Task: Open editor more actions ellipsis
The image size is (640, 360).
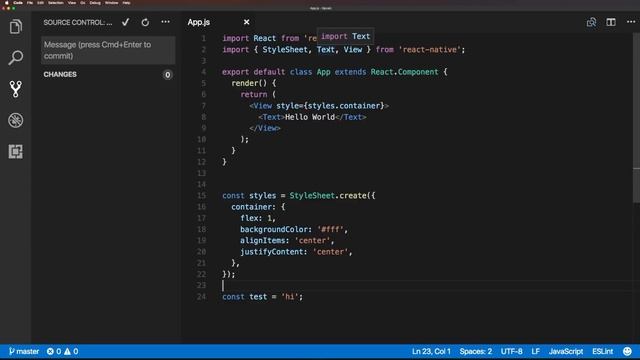Action: tap(631, 22)
